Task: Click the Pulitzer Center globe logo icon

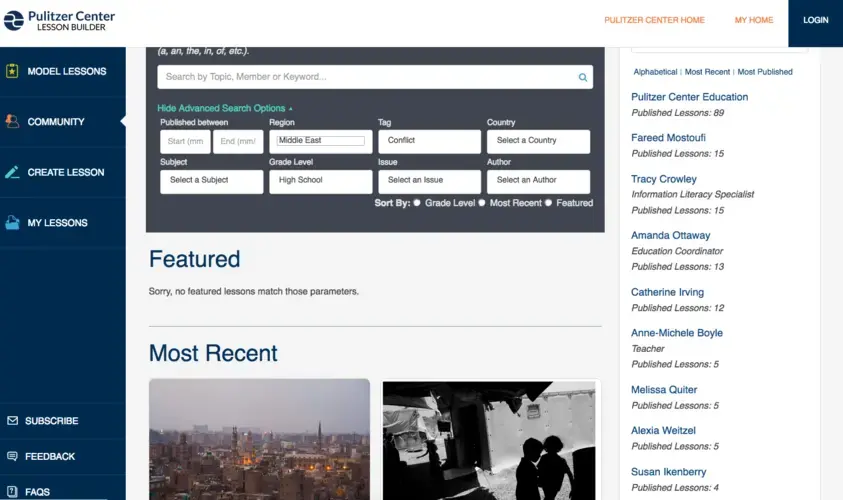Action: click(14, 20)
